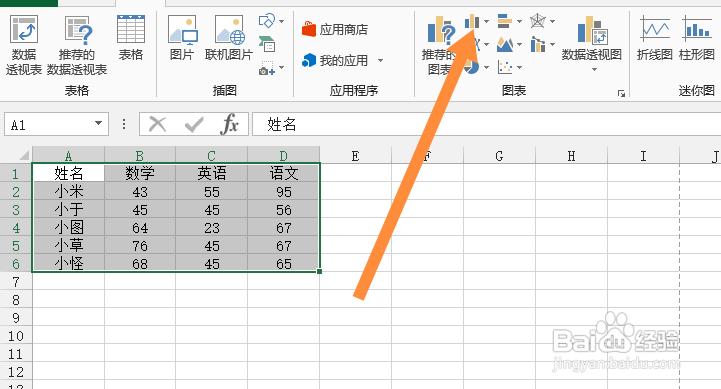Select row 10 header
Screen dimensions: 721x389
tap(16, 336)
